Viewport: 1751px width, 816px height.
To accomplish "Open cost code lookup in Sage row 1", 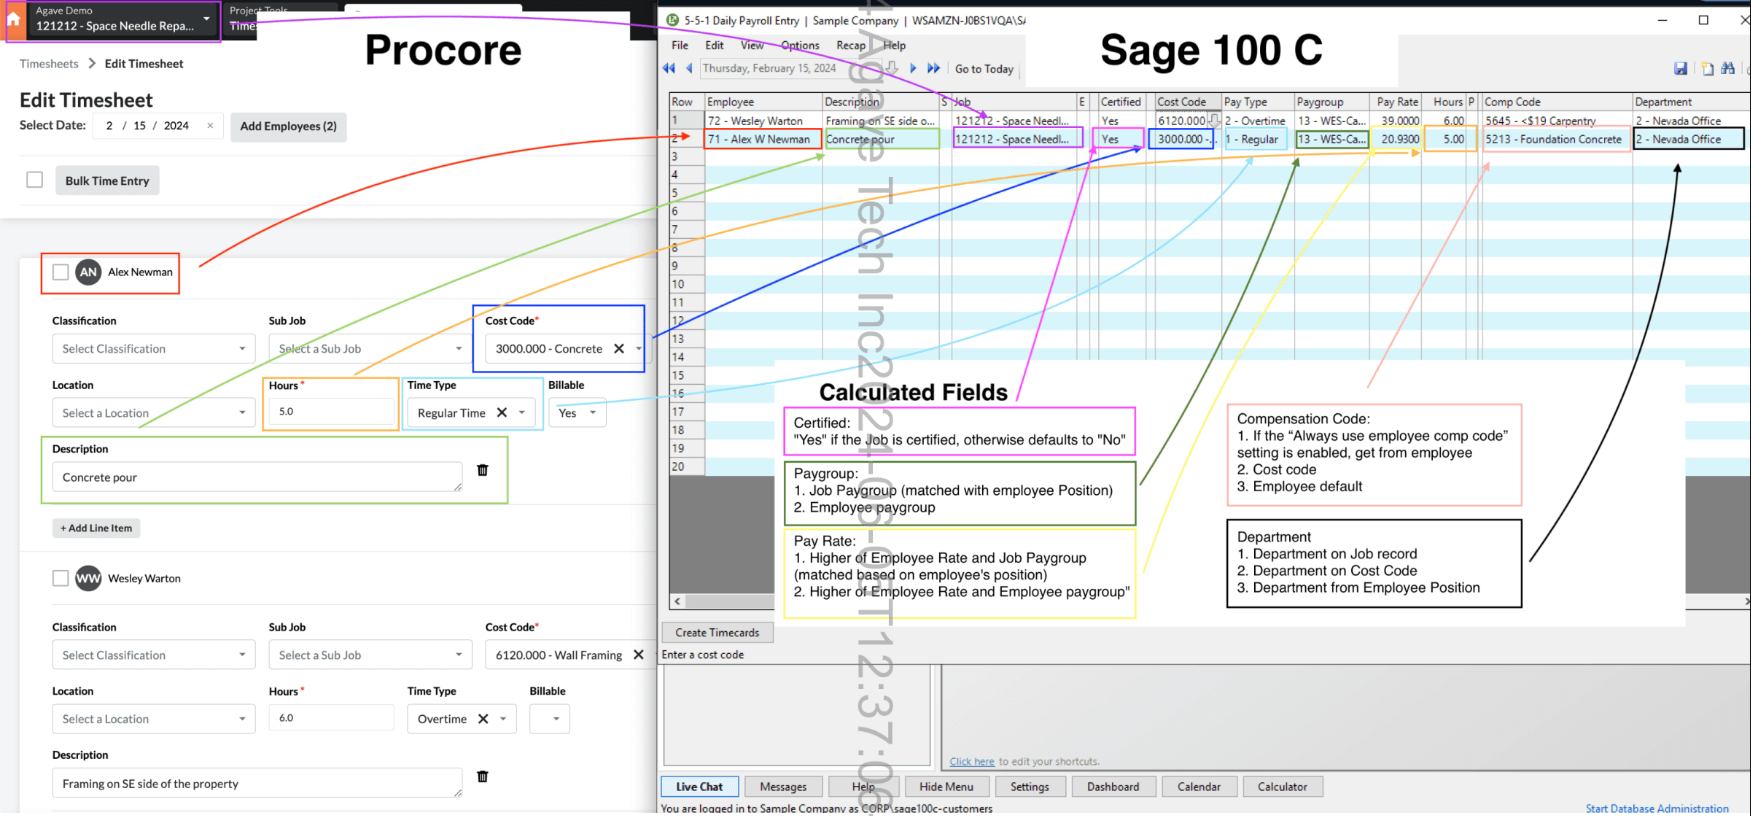I will pyautogui.click(x=1214, y=120).
